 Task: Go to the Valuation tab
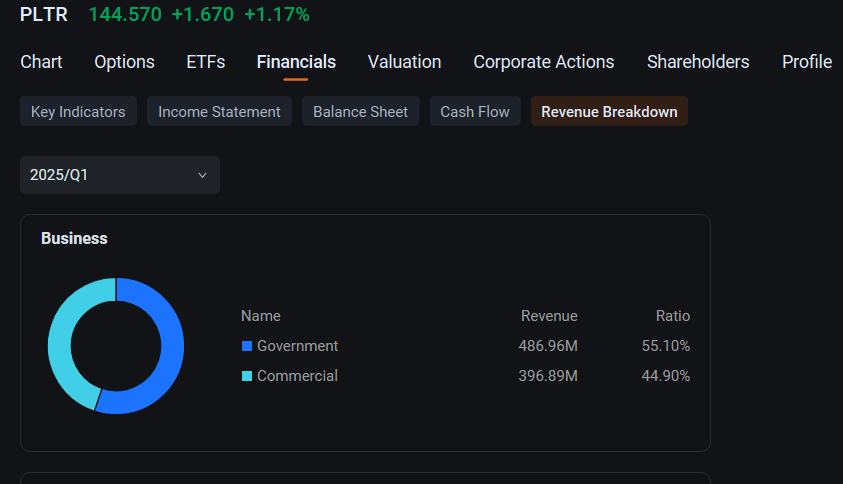[404, 62]
